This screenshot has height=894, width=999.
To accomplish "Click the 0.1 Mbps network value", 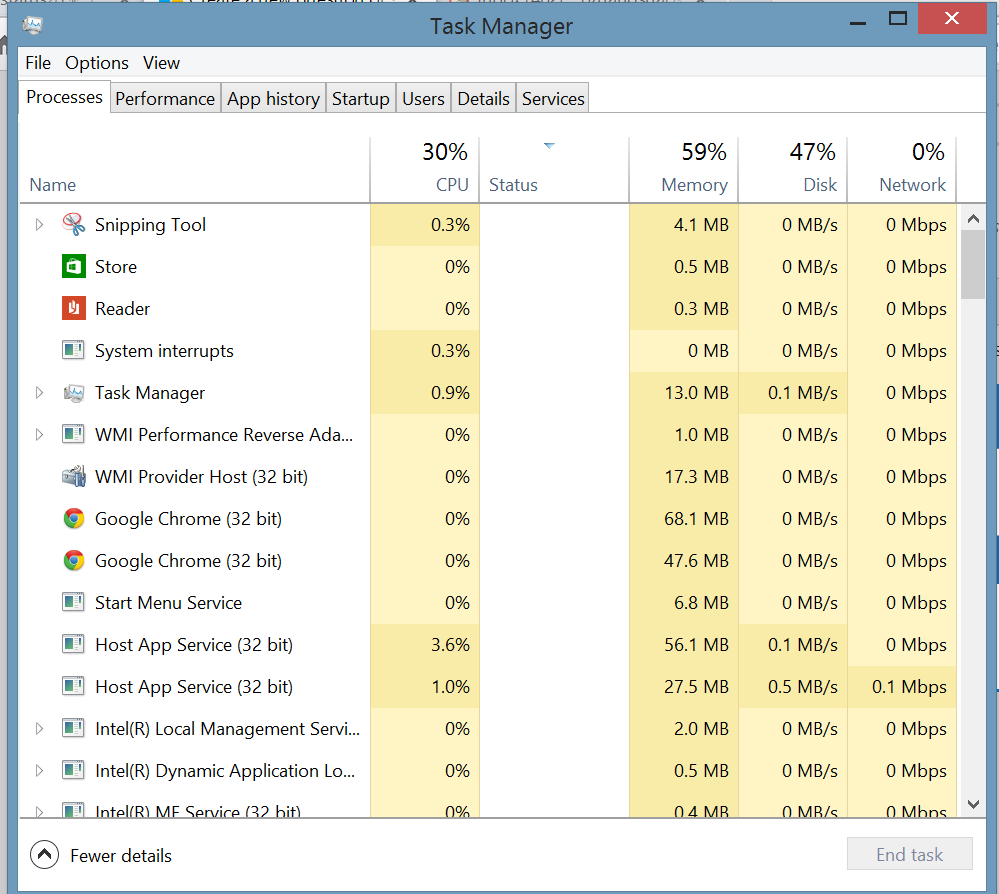I will [909, 687].
